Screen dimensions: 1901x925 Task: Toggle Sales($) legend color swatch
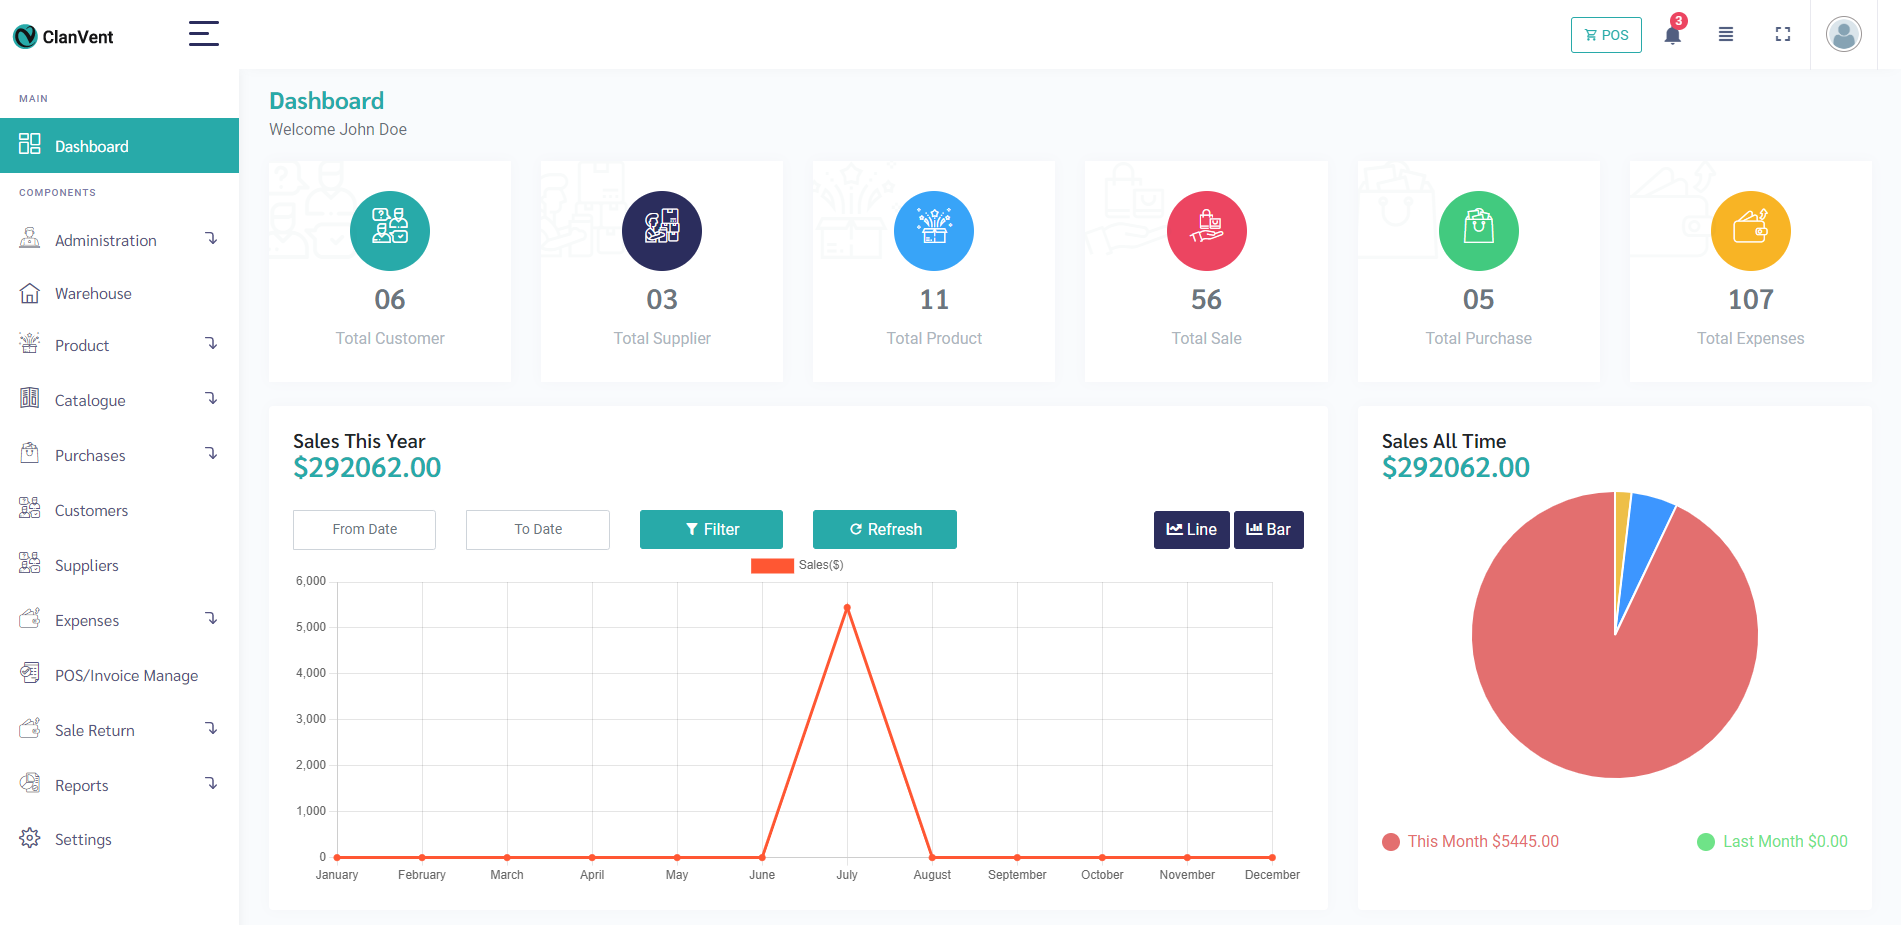click(x=772, y=566)
